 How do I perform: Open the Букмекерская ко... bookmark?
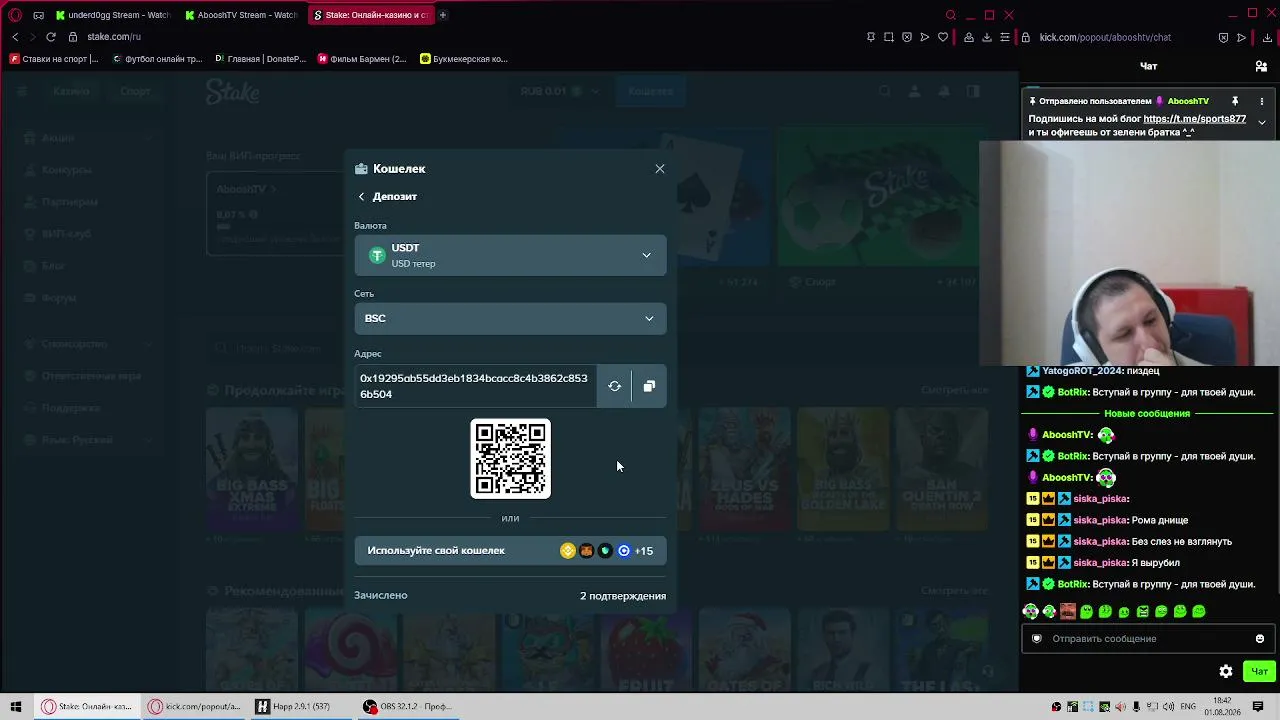(464, 59)
